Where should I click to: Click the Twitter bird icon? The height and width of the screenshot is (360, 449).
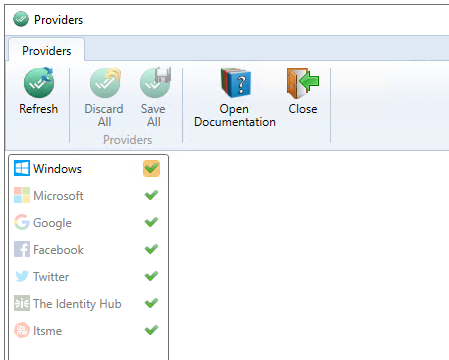22,276
